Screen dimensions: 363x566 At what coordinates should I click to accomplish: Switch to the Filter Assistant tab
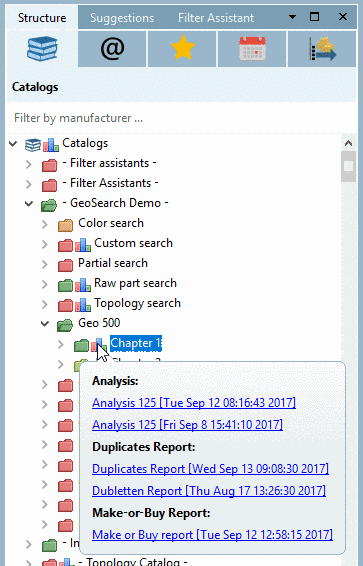216,18
